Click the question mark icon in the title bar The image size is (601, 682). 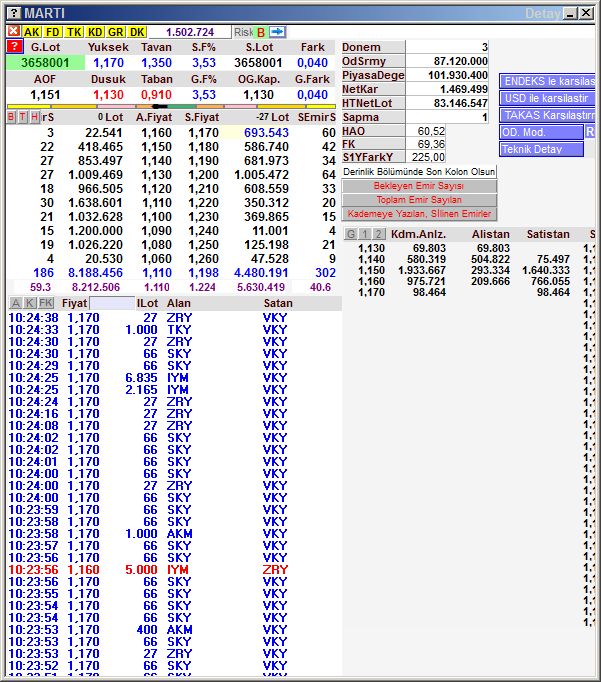point(14,13)
